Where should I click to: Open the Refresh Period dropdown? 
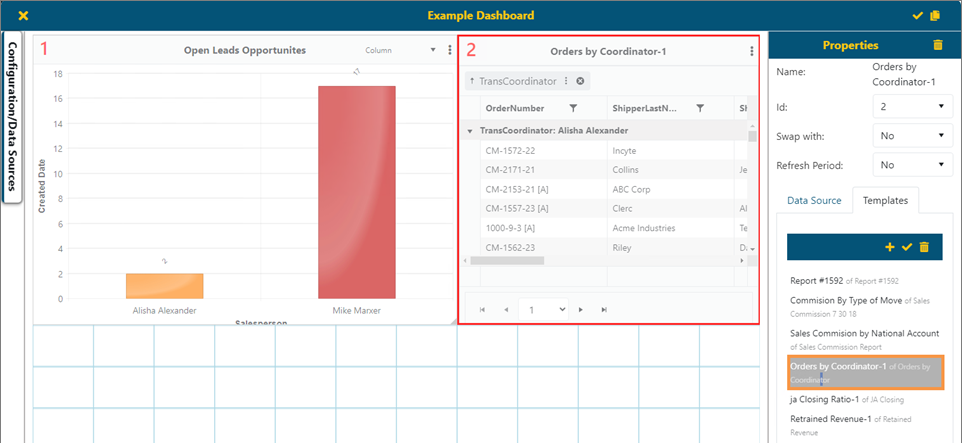click(912, 164)
